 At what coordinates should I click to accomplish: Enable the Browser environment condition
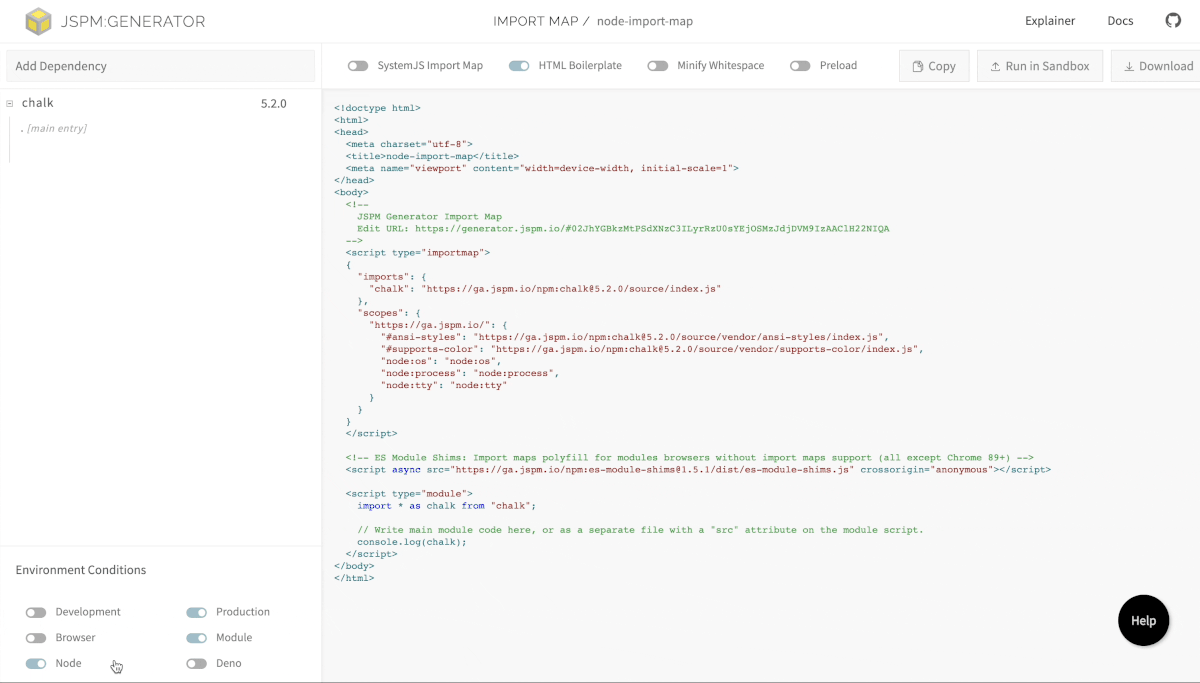[37, 637]
